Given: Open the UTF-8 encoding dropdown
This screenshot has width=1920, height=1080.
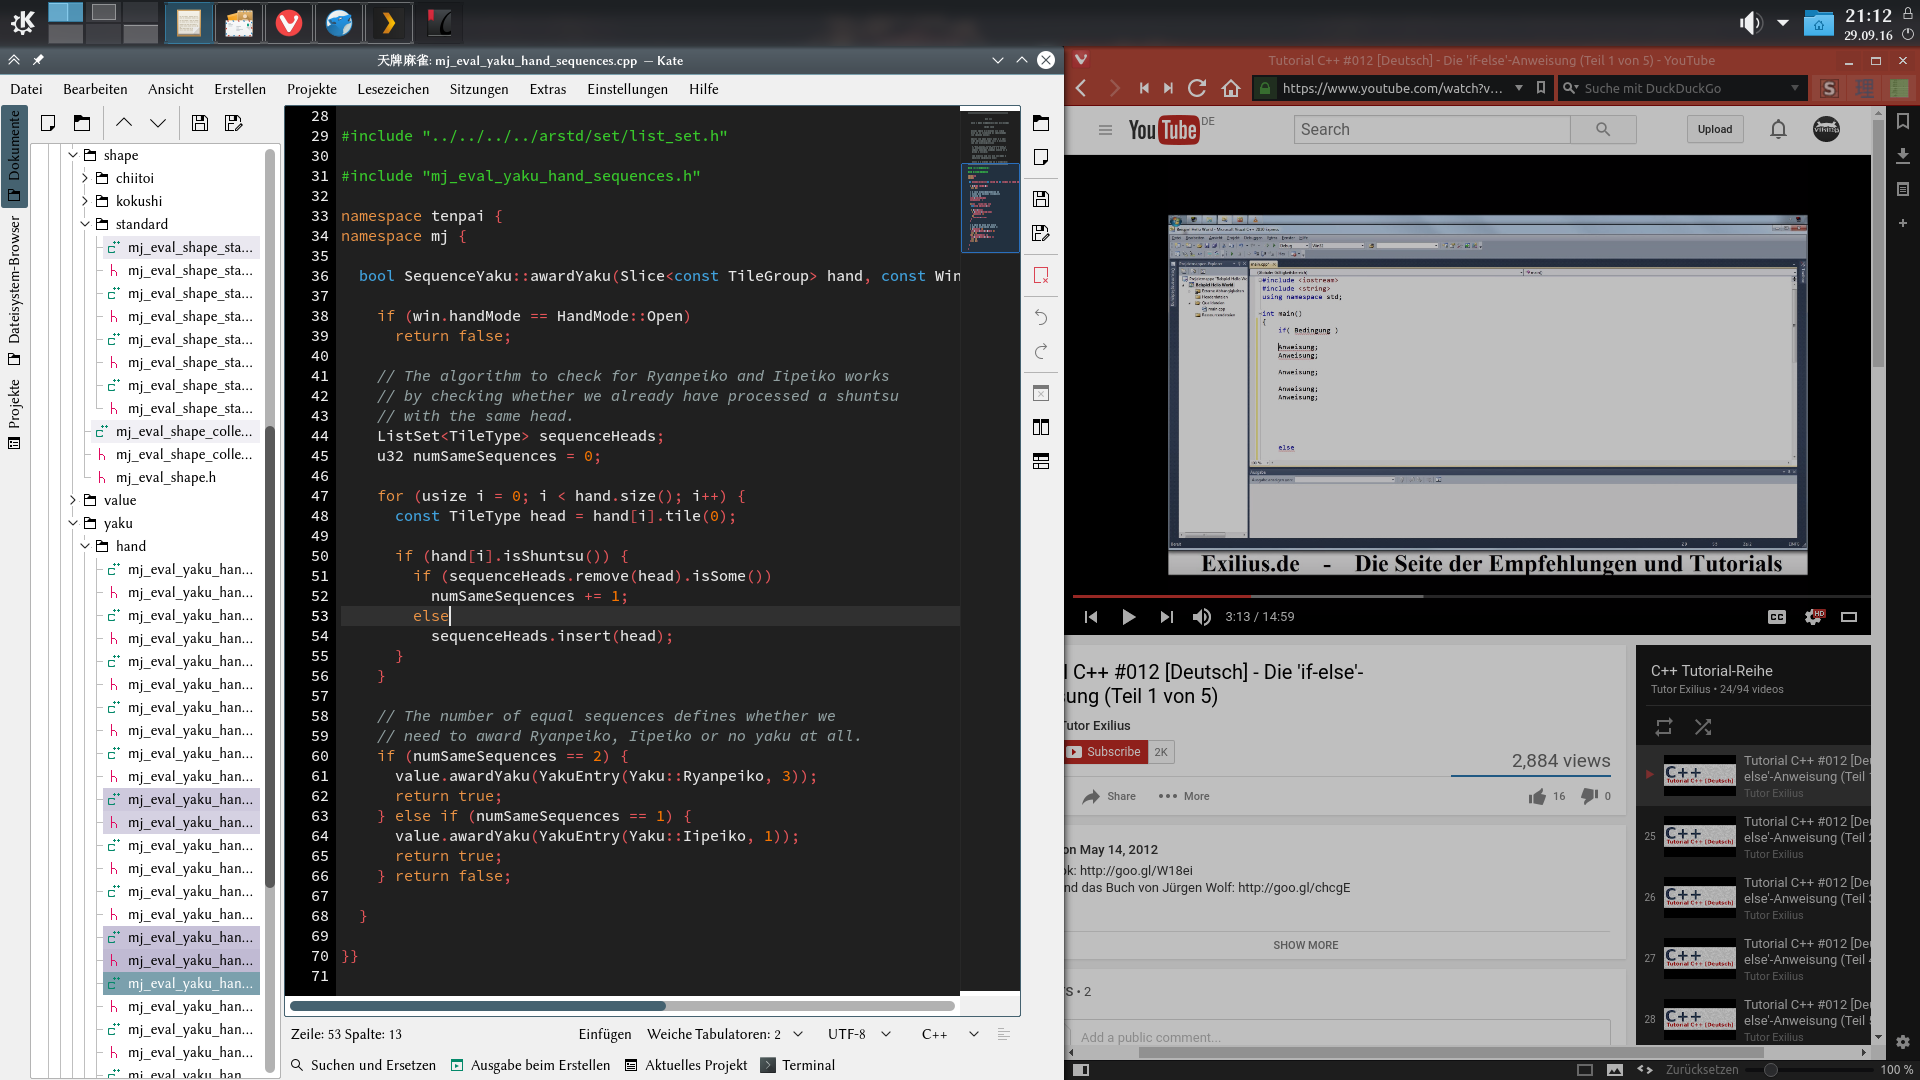Looking at the screenshot, I should [858, 1034].
